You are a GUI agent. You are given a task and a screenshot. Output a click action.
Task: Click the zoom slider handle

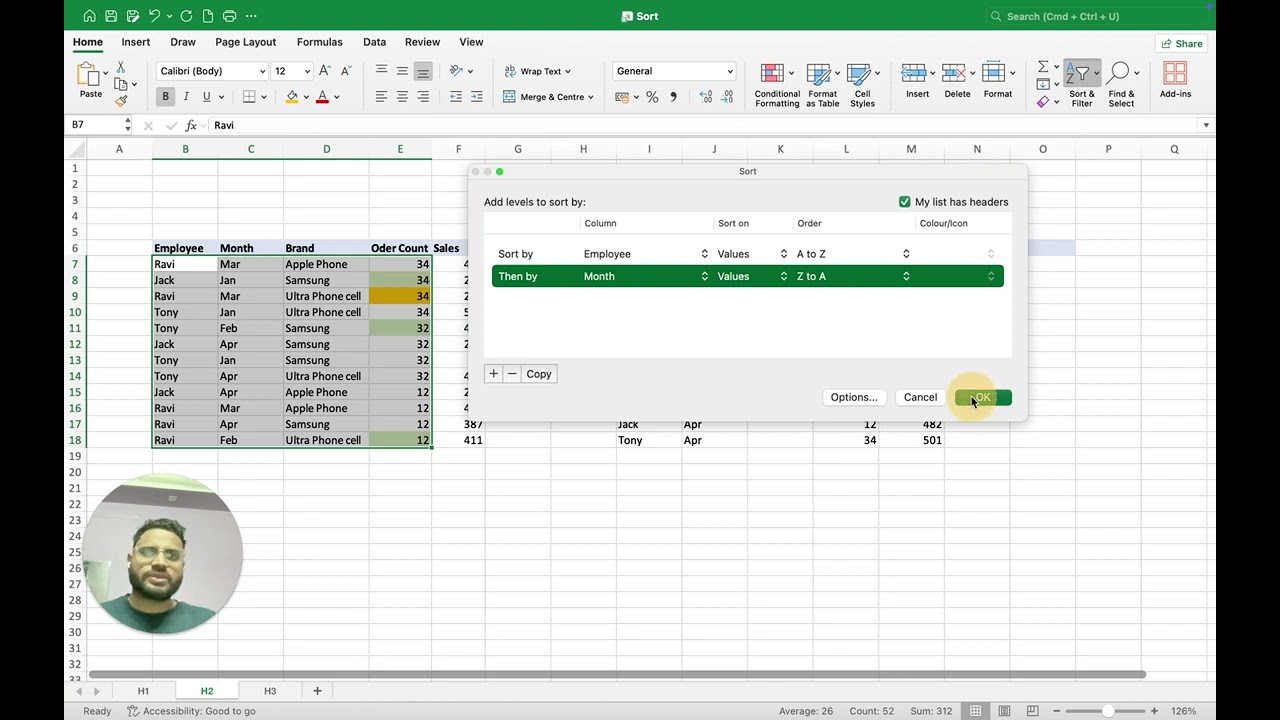point(1108,711)
